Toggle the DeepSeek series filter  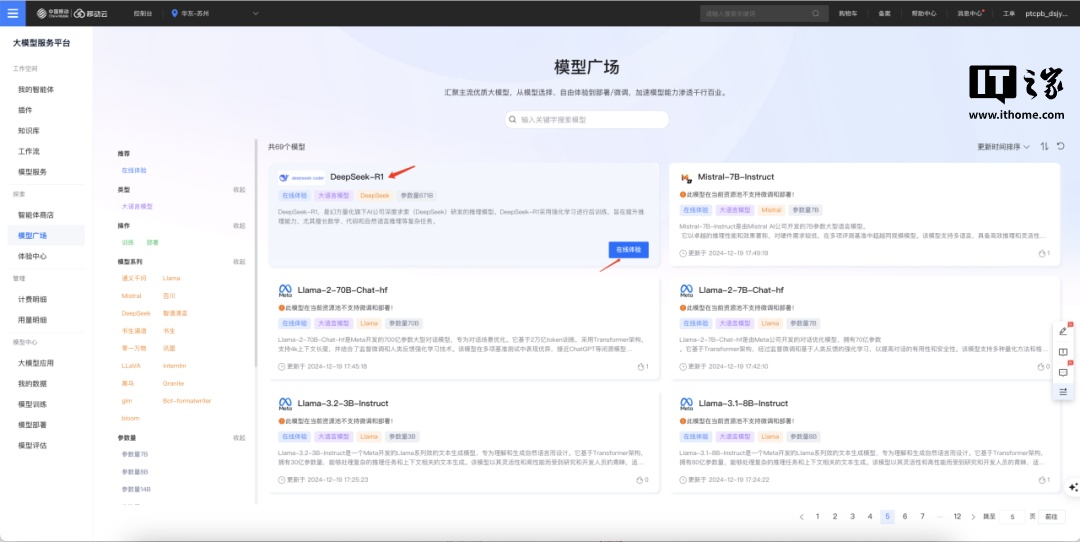136,313
